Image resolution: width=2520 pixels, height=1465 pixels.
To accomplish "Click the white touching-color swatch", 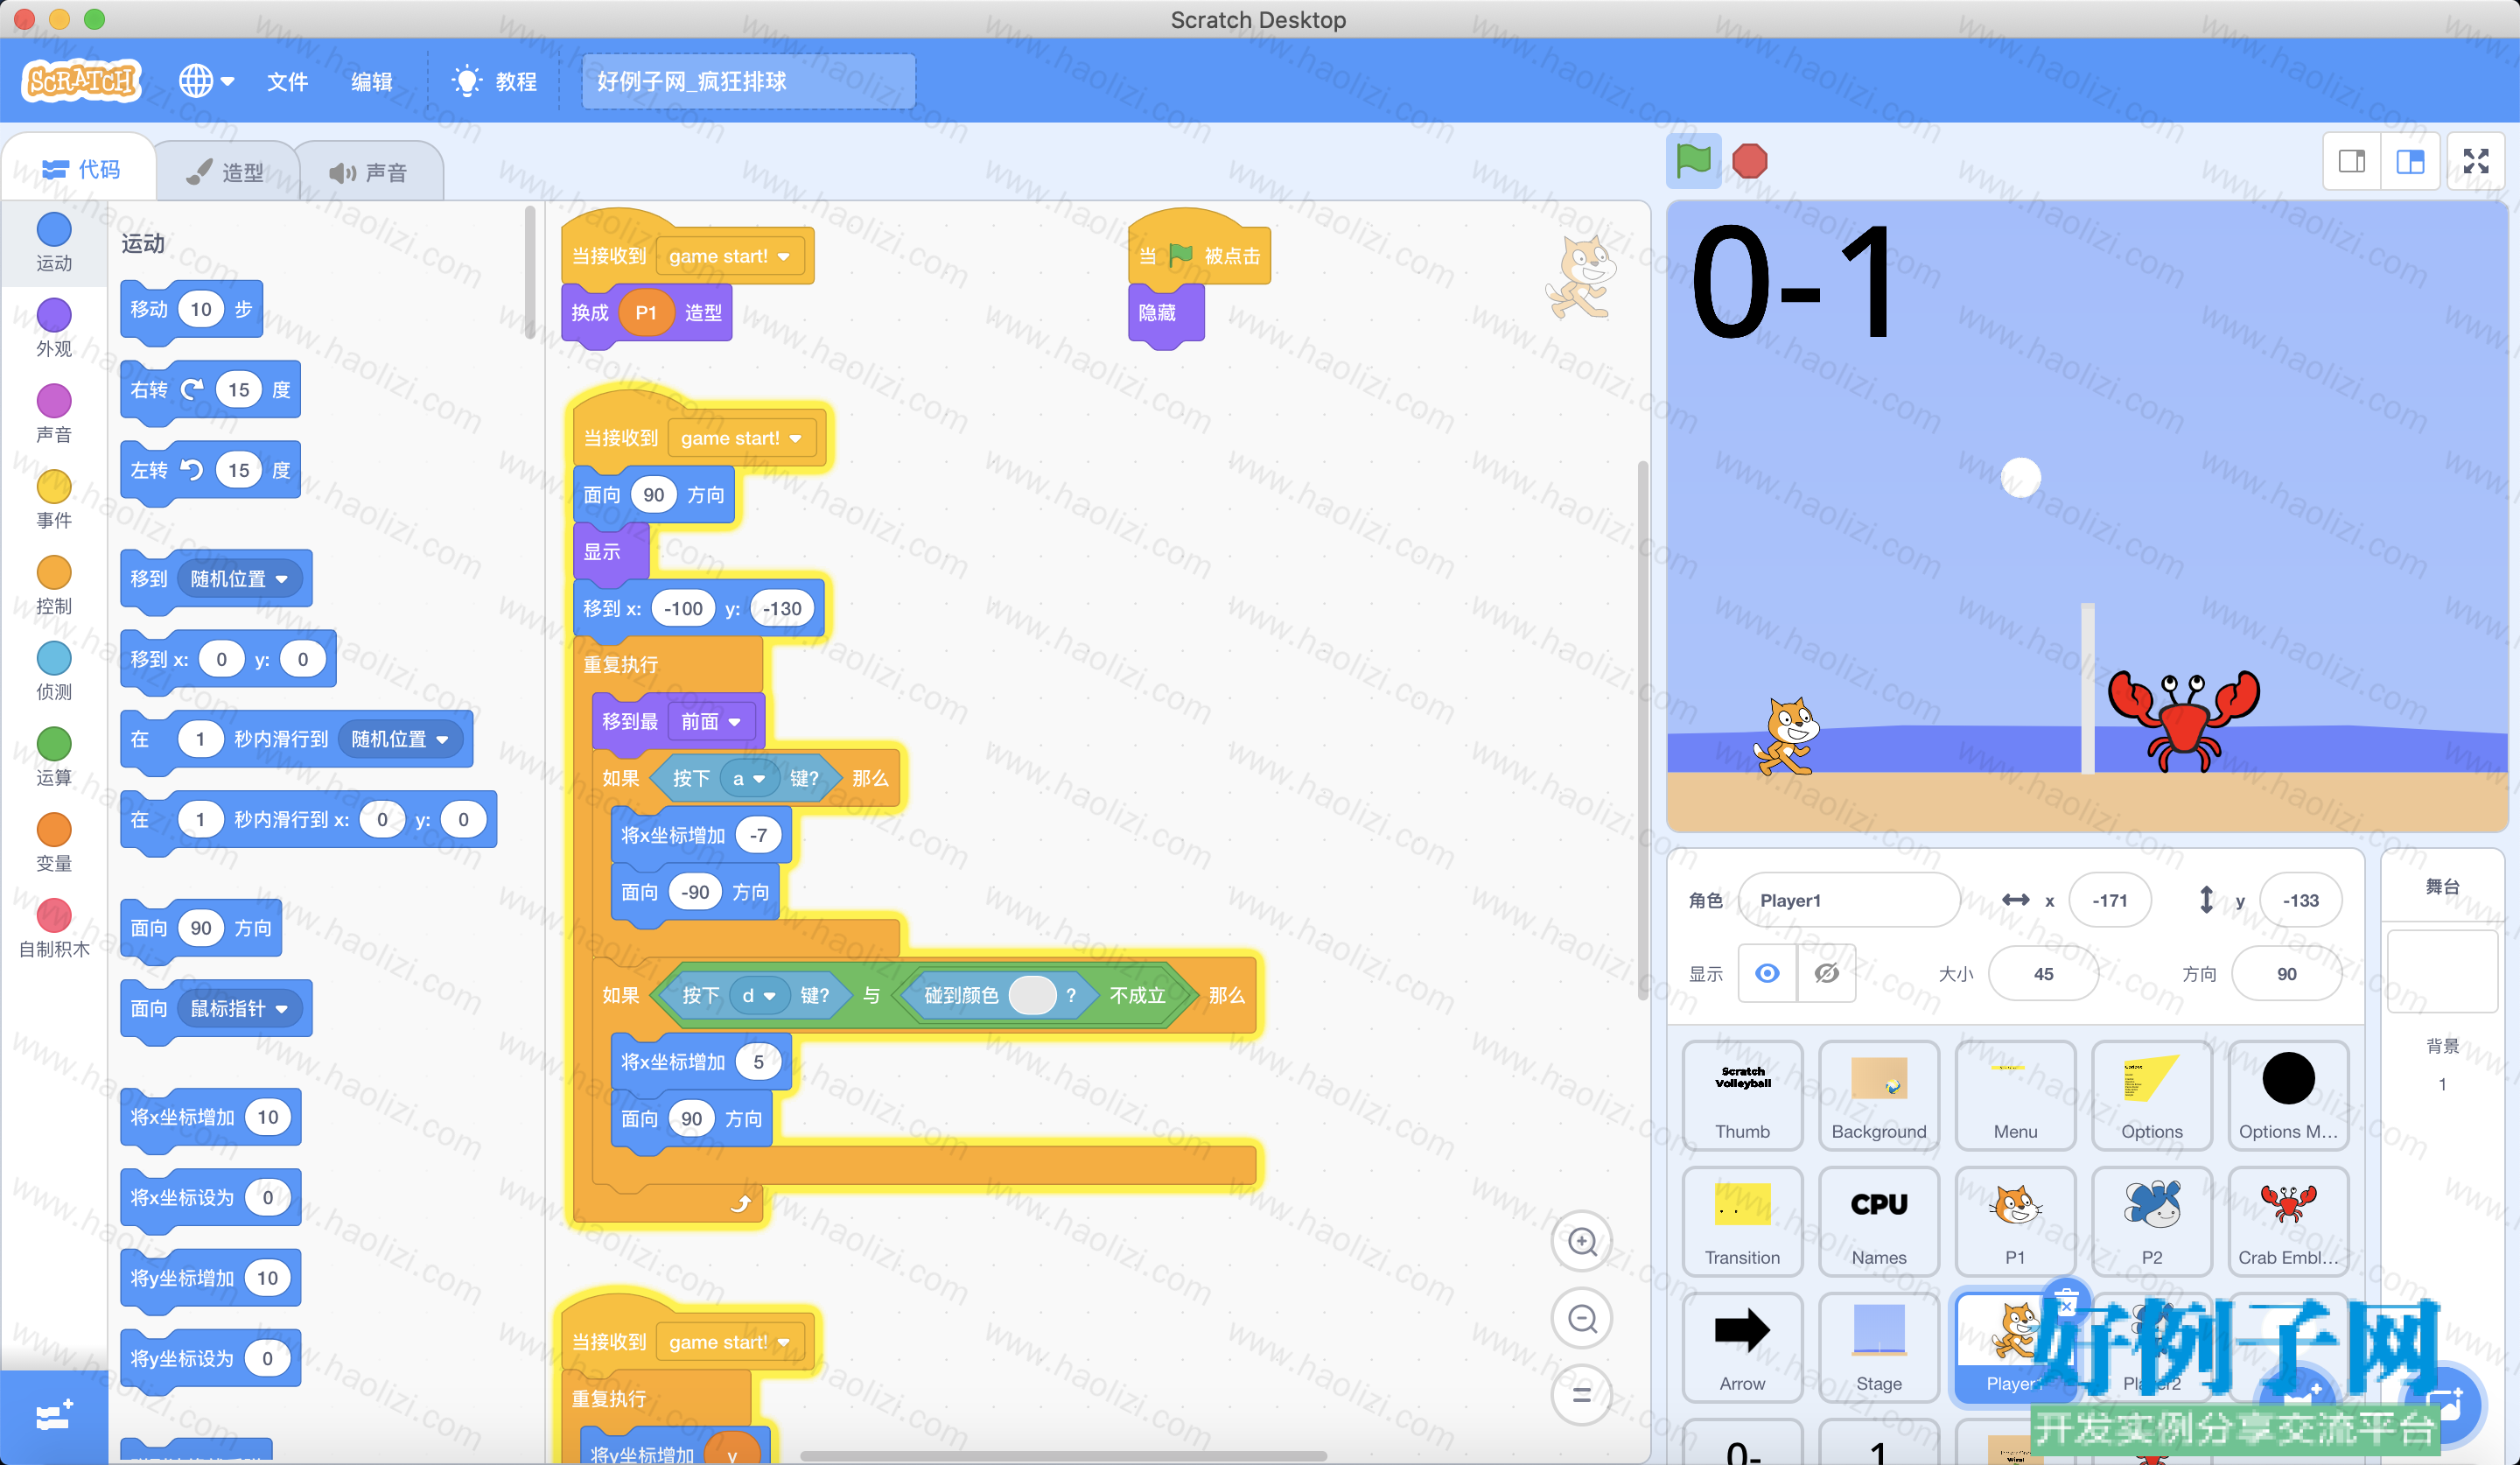I will [x=1033, y=996].
